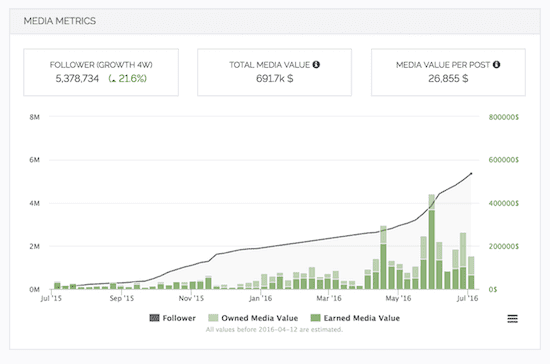Click the 26,855 $ per post value

point(448,79)
